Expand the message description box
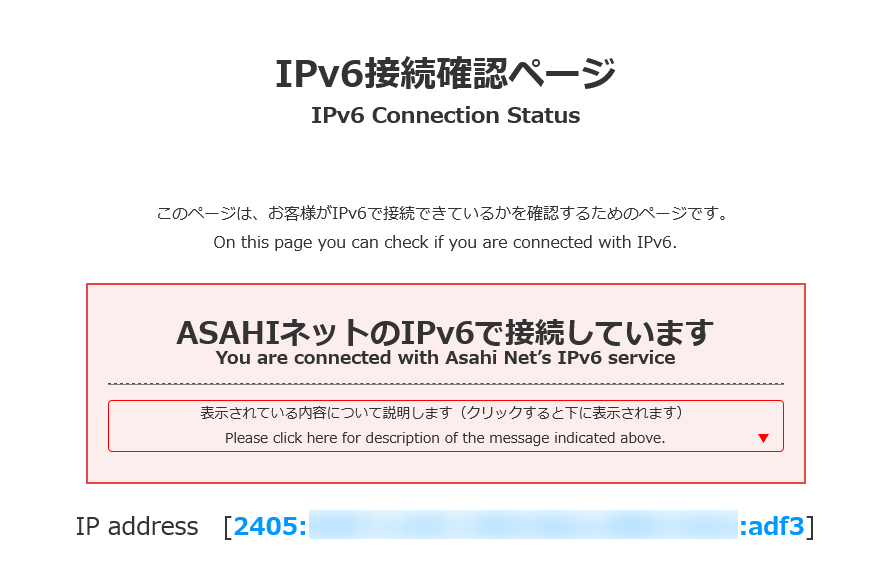890x583 pixels. coord(445,426)
